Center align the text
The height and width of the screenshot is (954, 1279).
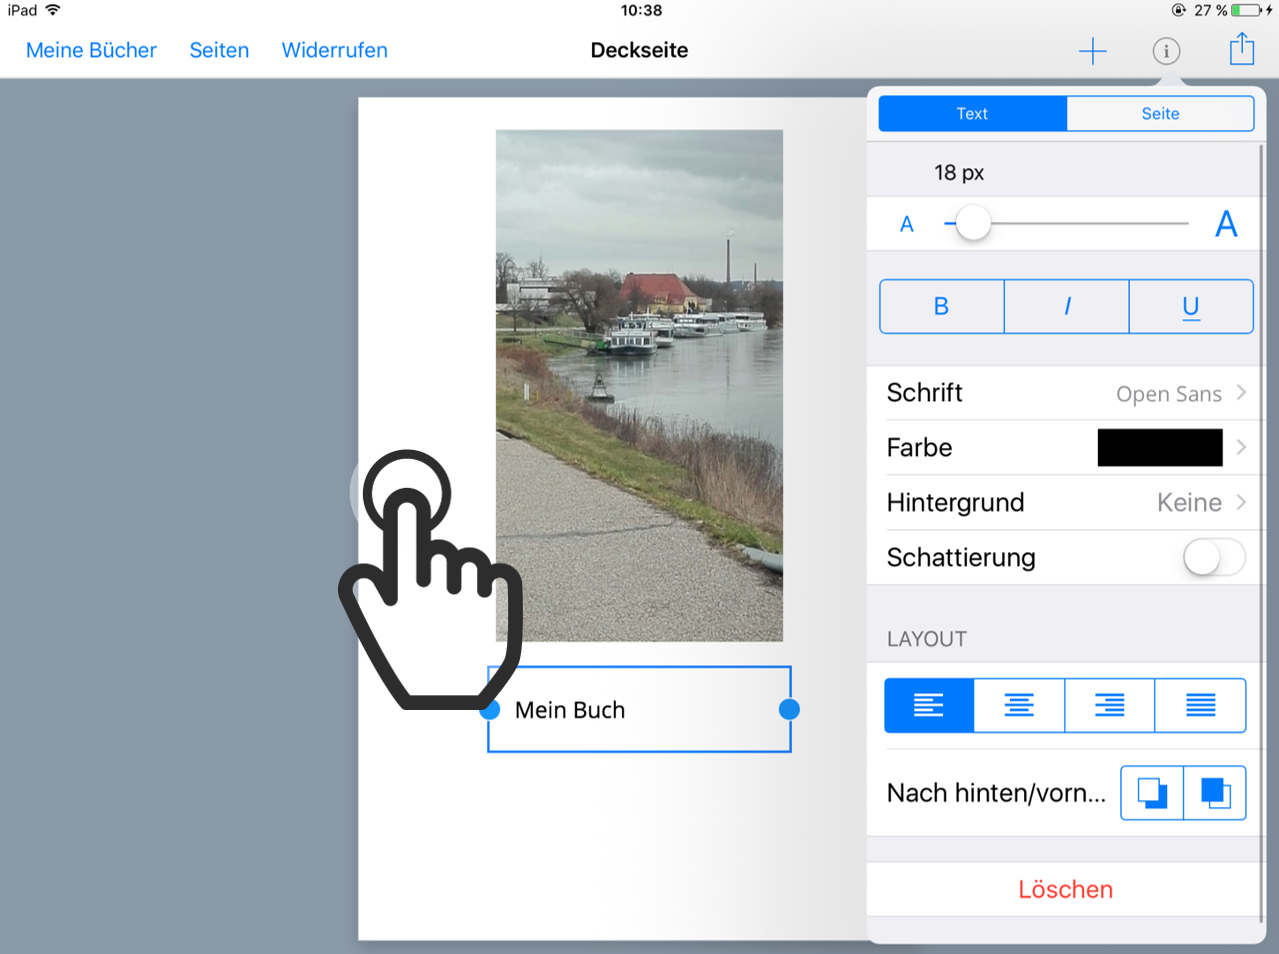pyautogui.click(x=1019, y=705)
